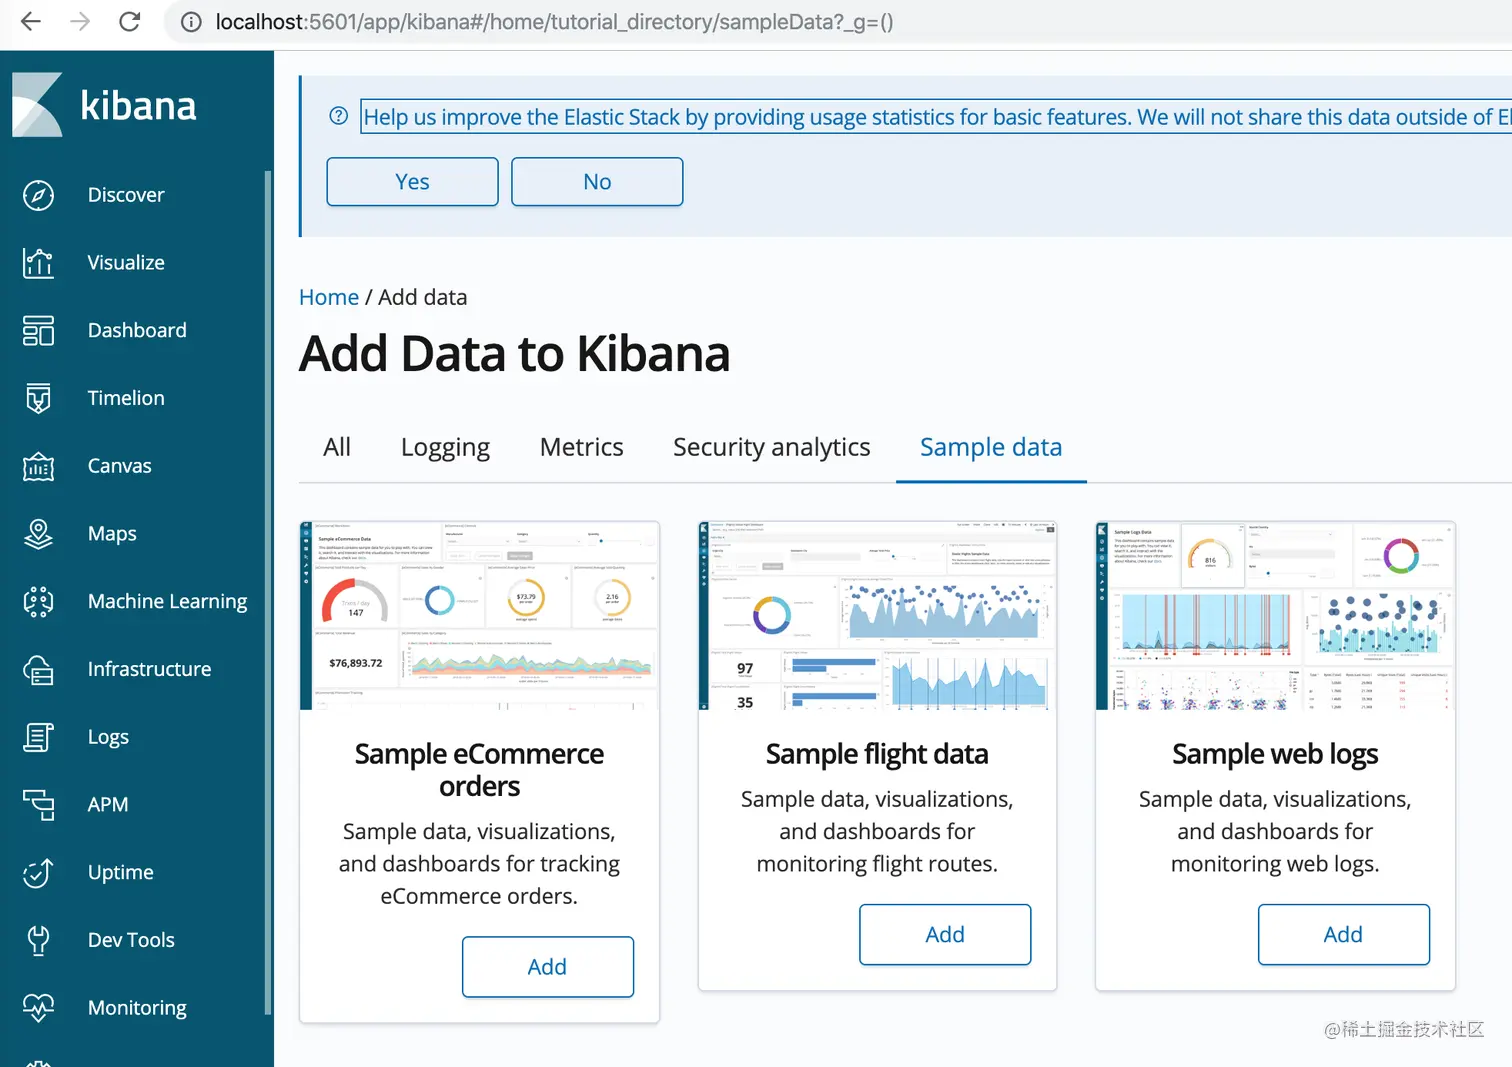Image resolution: width=1512 pixels, height=1067 pixels.
Task: Click the kibana wordmark text
Action: point(138,106)
